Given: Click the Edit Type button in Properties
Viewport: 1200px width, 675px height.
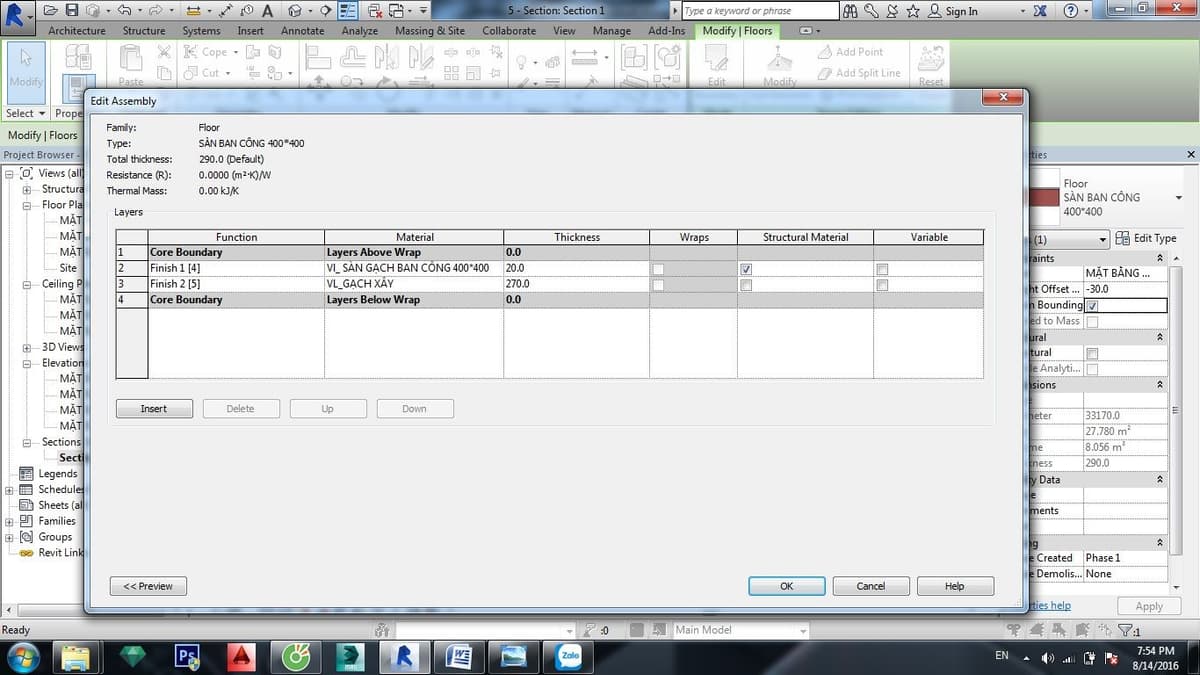Looking at the screenshot, I should click(x=1146, y=238).
